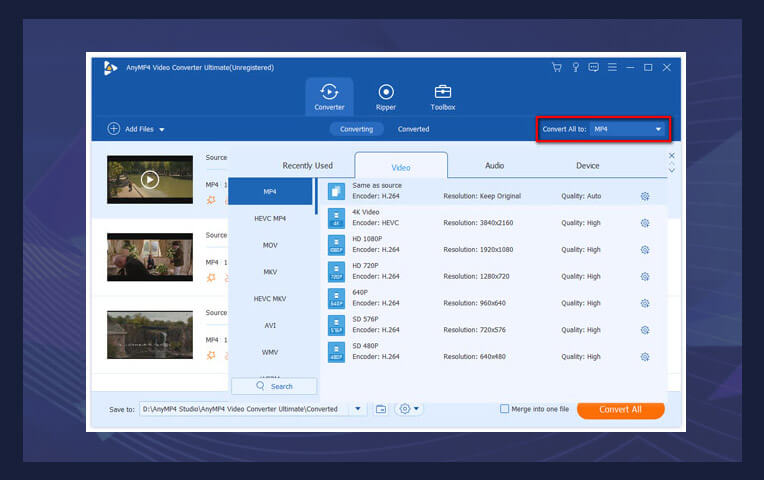
Task: Click Resolution: 1920x1080 text
Action: point(478,250)
